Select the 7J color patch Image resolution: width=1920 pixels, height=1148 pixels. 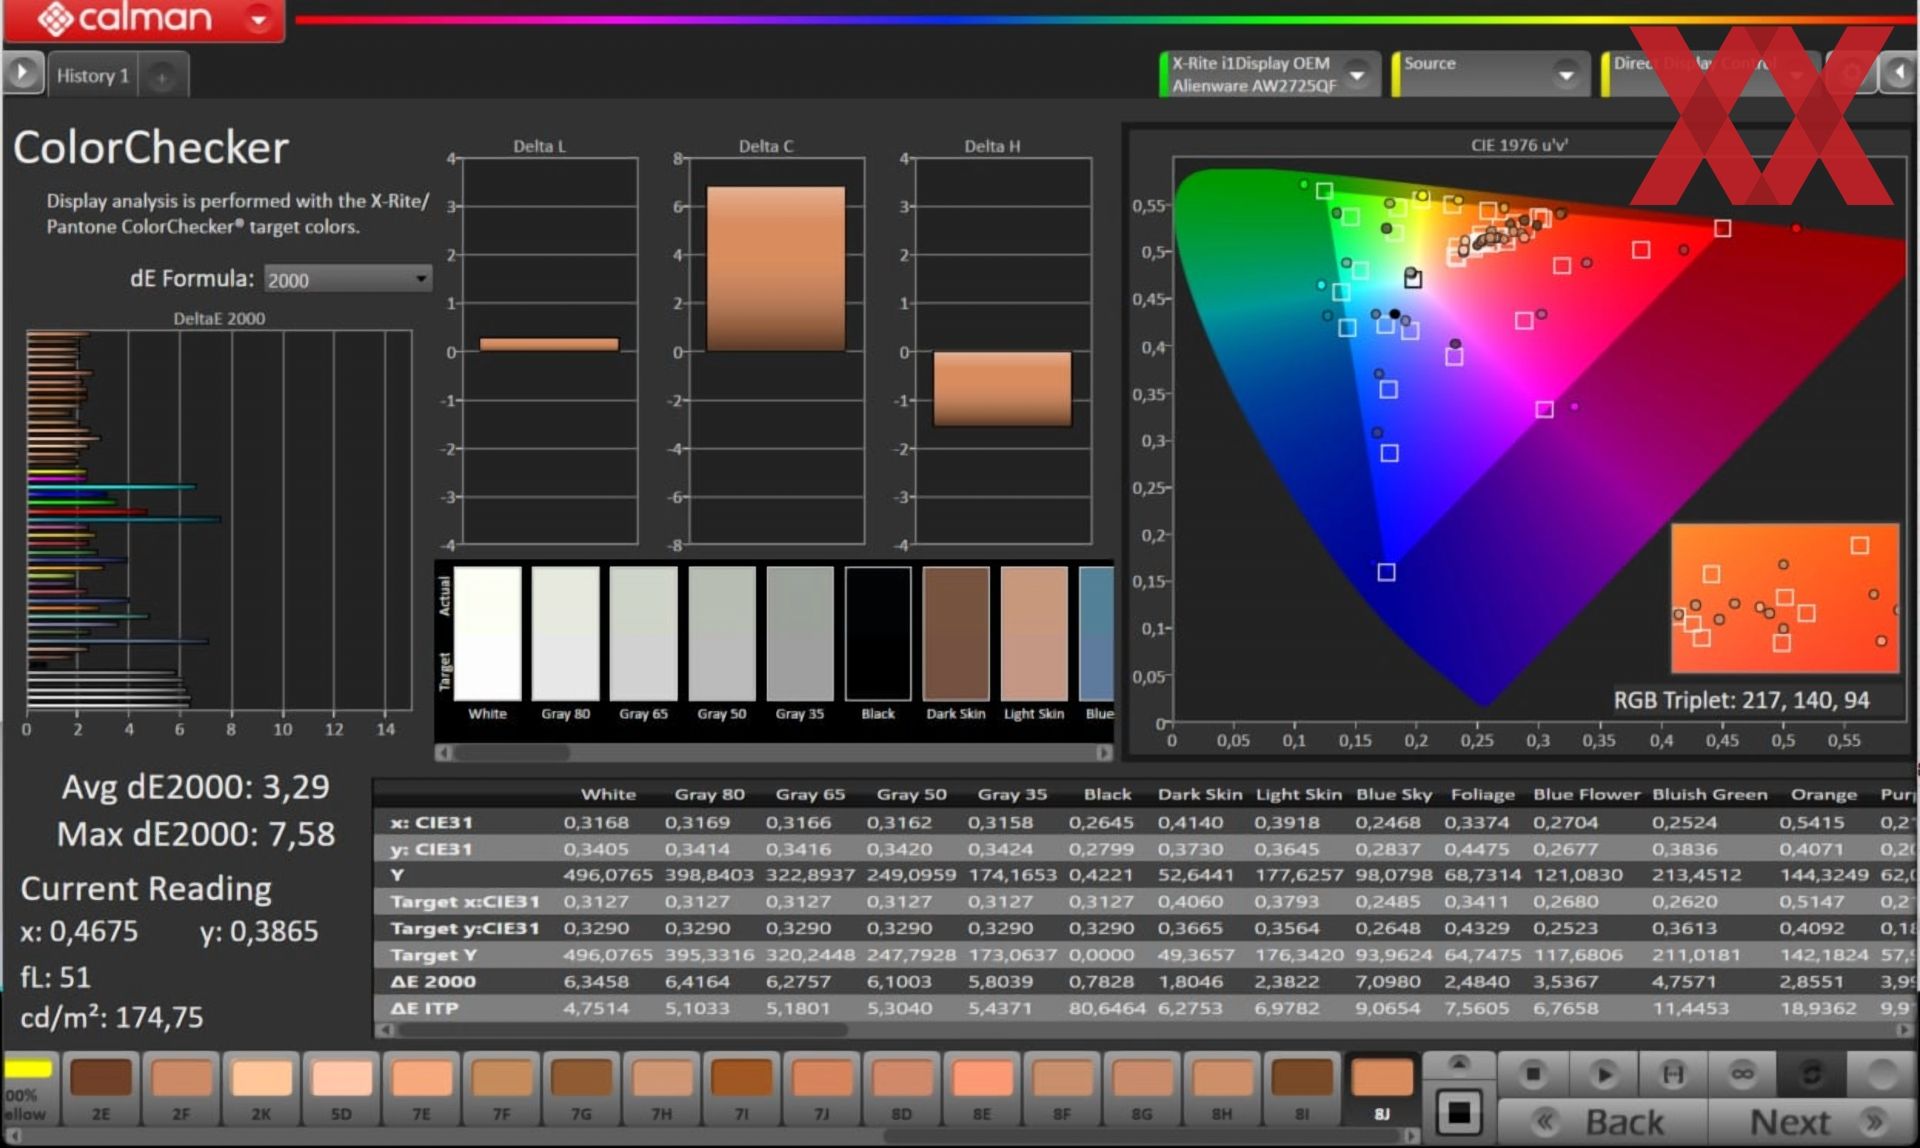pyautogui.click(x=821, y=1089)
